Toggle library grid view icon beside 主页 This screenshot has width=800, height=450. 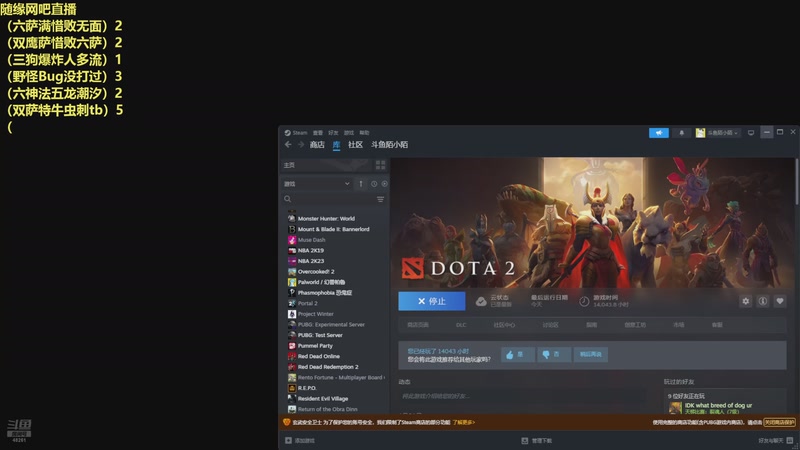[381, 165]
